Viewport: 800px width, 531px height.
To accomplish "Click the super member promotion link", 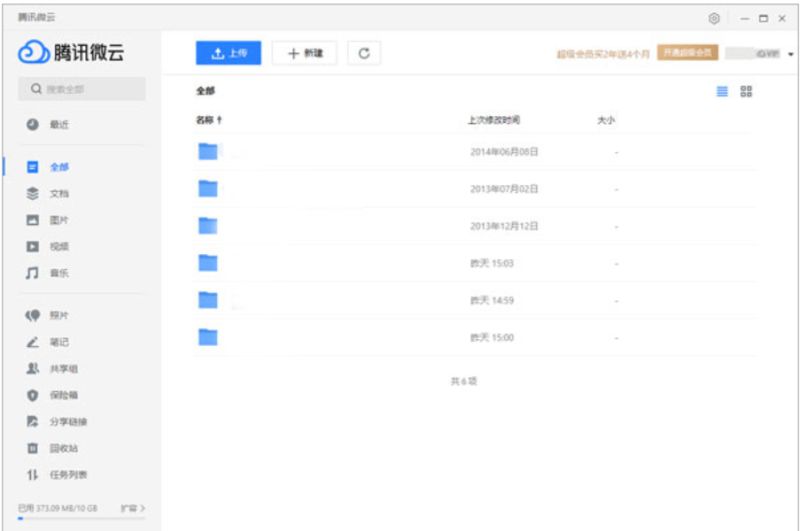I will pyautogui.click(x=603, y=54).
